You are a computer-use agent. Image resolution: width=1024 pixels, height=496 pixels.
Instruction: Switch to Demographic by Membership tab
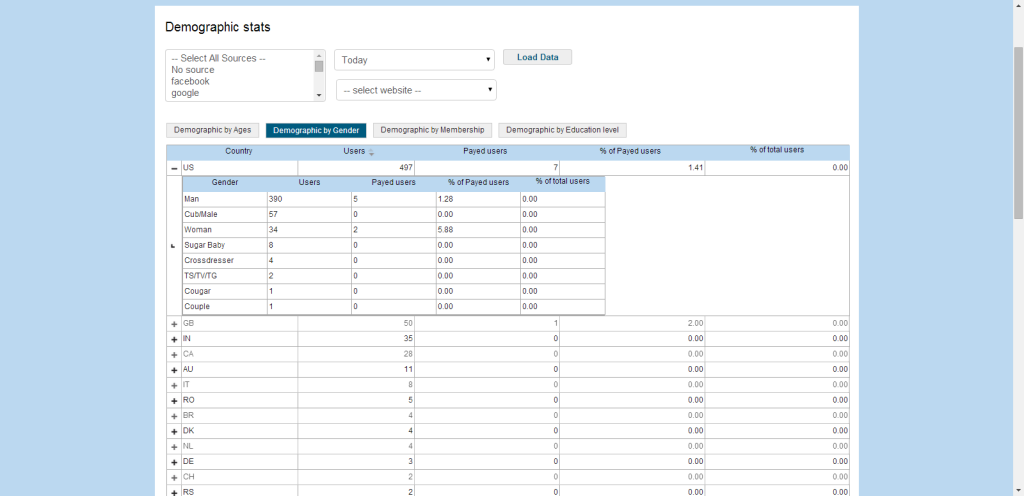433,130
